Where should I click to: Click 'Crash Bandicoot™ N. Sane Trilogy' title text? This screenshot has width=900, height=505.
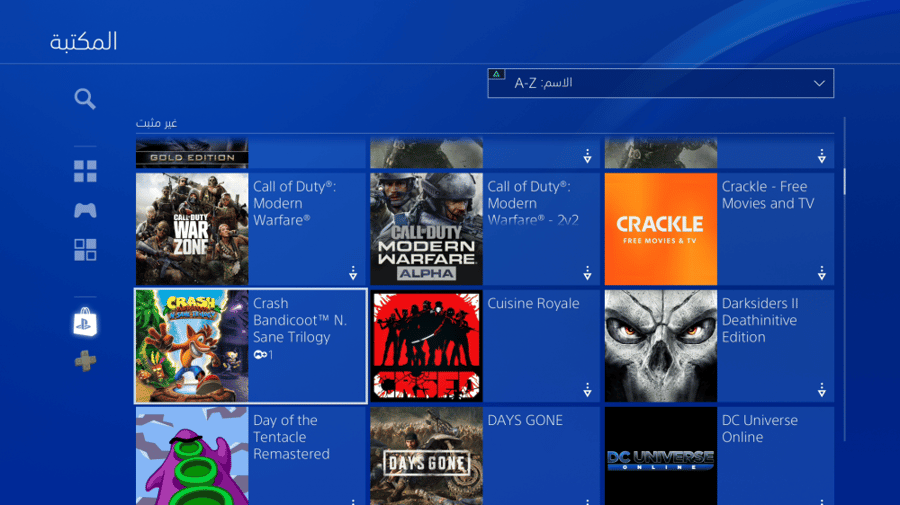(x=300, y=320)
